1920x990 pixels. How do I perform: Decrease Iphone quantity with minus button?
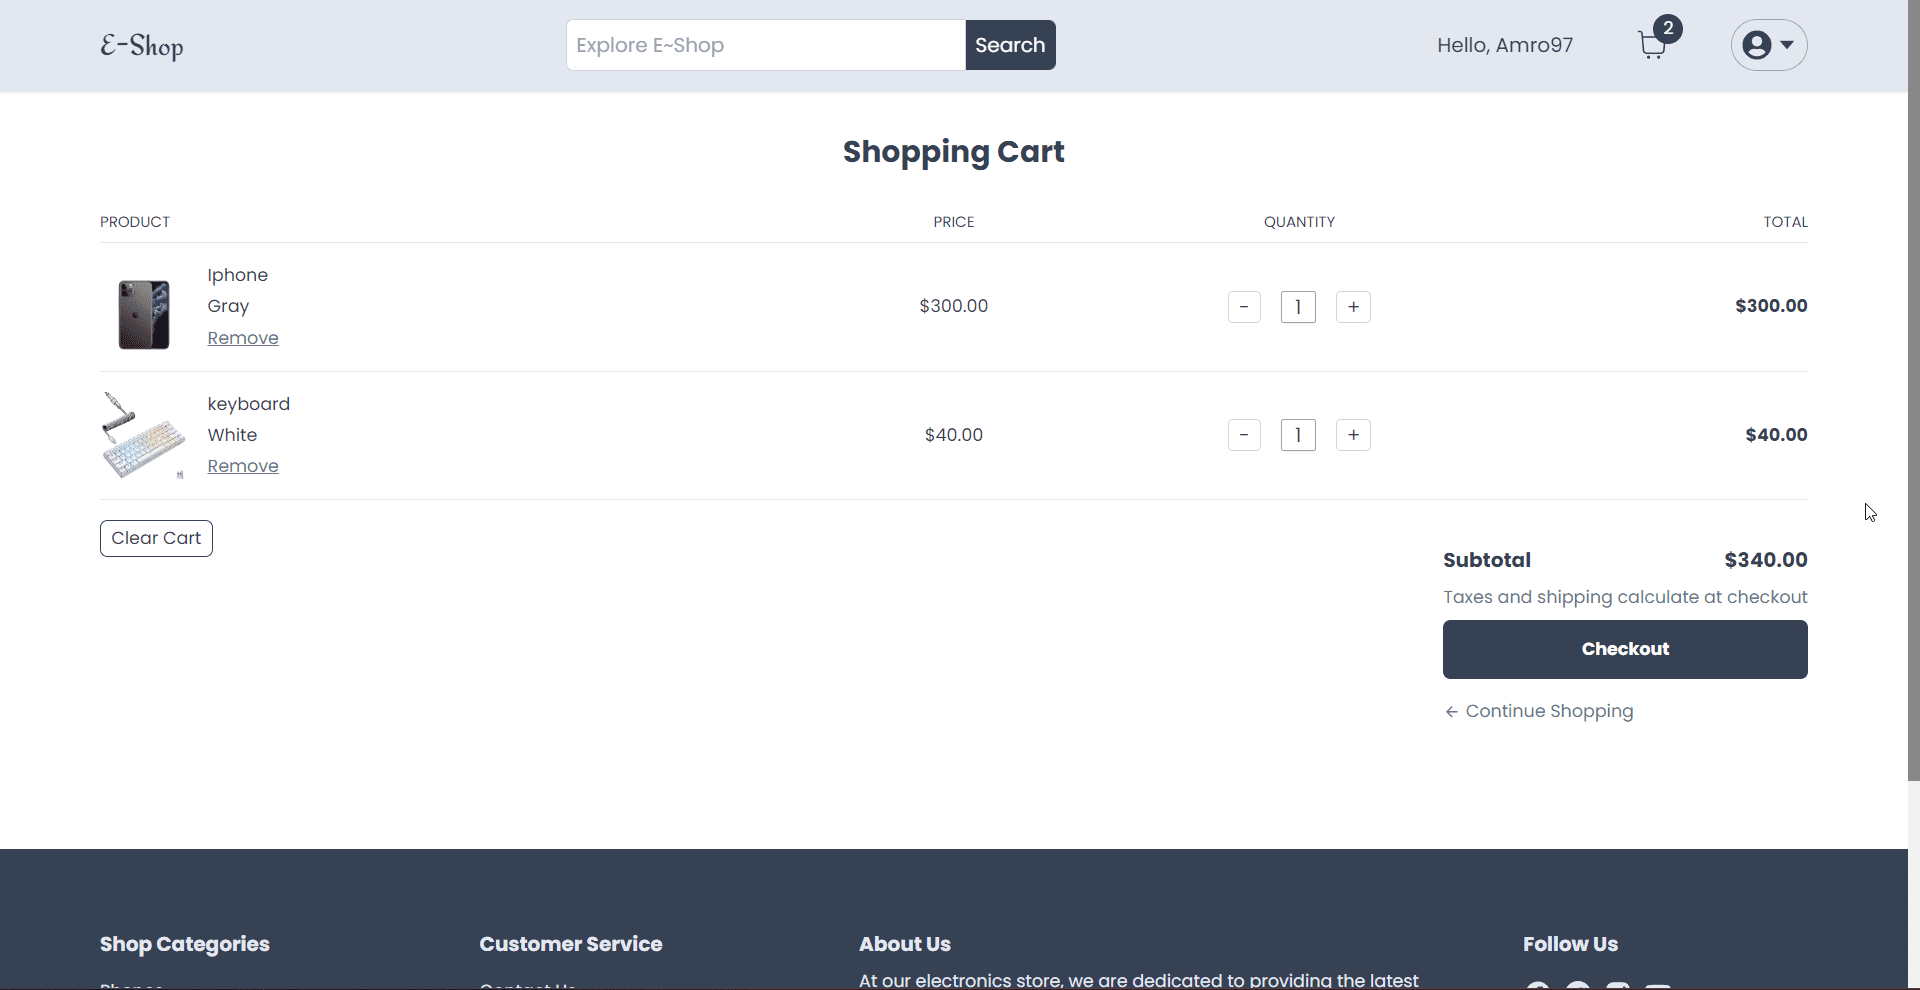1244,307
